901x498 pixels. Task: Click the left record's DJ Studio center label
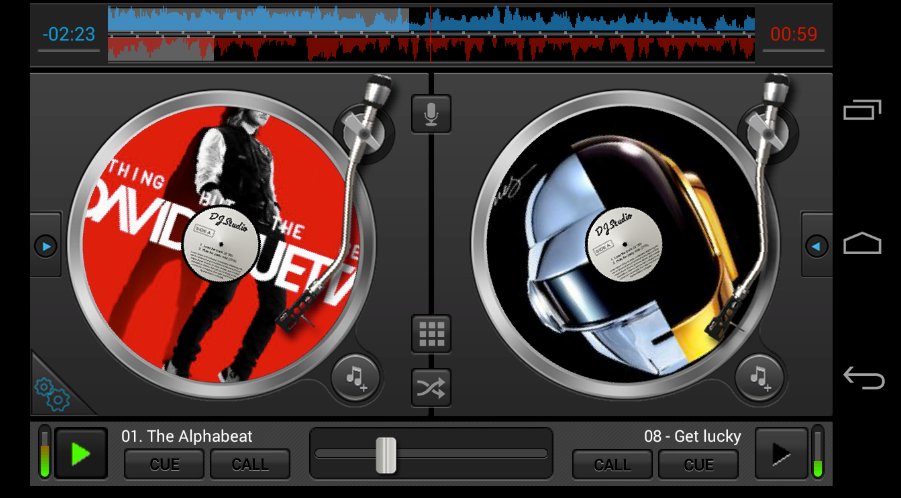[x=220, y=244]
